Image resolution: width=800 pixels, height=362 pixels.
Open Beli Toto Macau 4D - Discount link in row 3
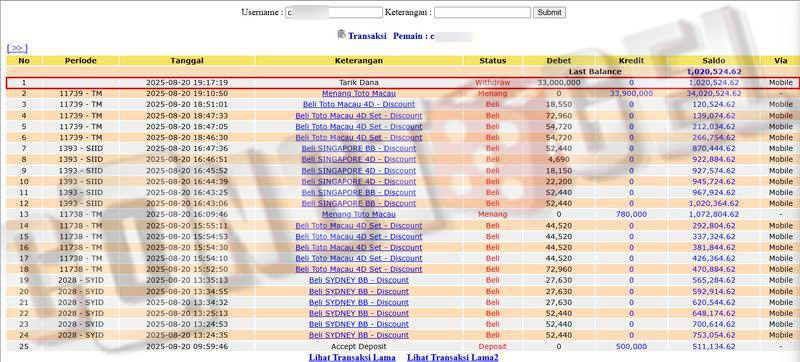359,105
